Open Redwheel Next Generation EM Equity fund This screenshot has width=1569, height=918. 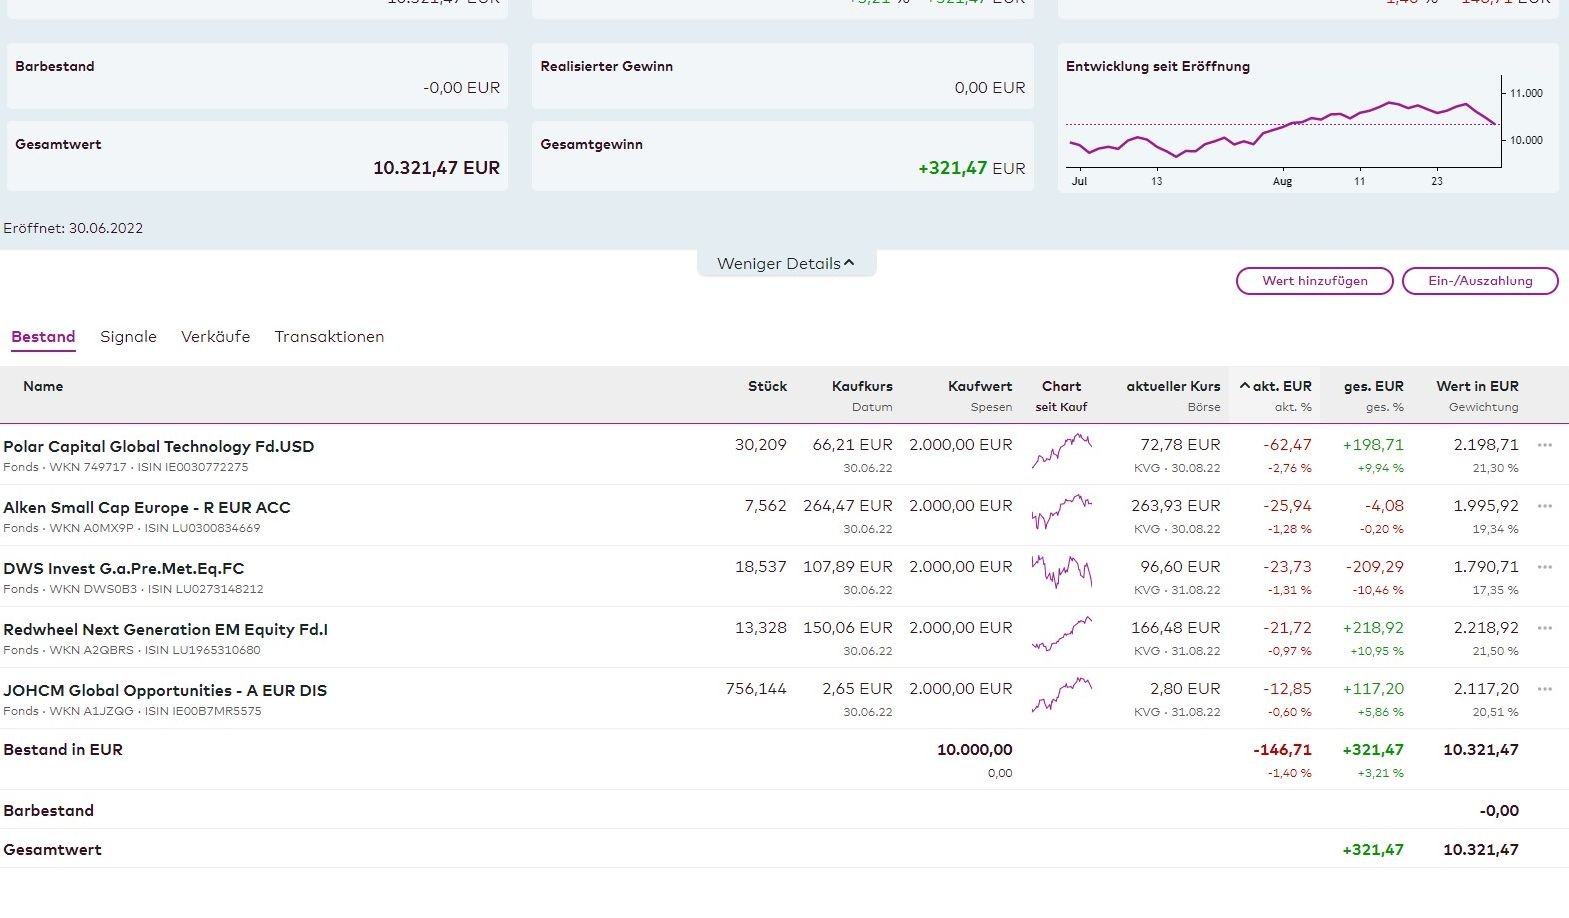[165, 629]
